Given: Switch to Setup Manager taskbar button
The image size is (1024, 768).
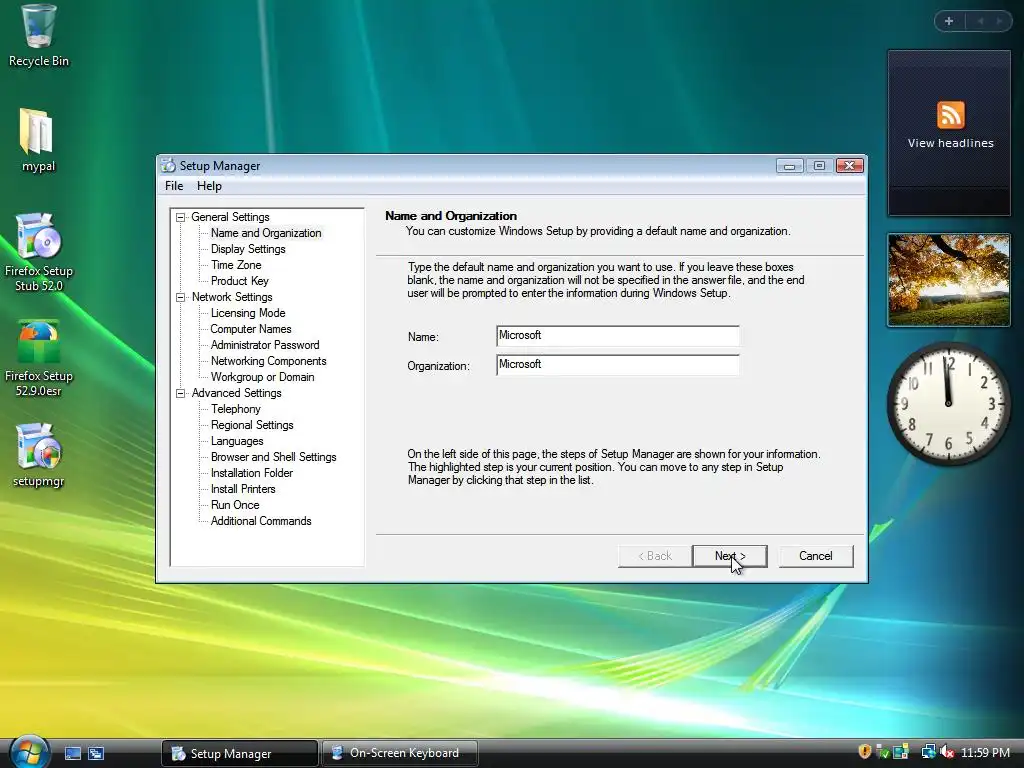Looking at the screenshot, I should tap(240, 753).
